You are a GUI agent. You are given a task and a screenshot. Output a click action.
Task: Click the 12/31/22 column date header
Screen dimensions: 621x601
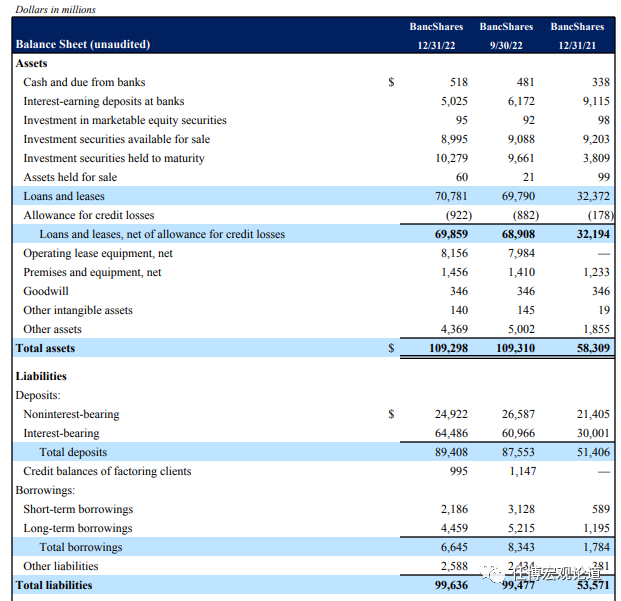pos(436,46)
